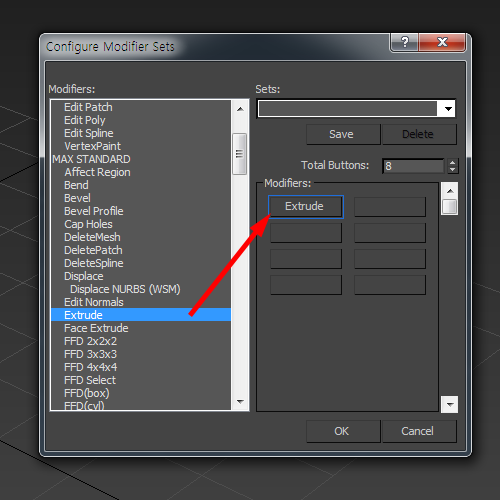Select the FFD 3x3x3 modifier

pos(90,354)
